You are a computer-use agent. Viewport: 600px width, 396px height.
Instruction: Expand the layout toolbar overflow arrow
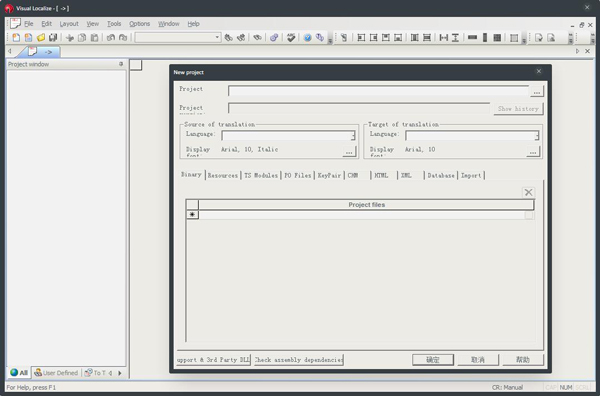point(524,41)
